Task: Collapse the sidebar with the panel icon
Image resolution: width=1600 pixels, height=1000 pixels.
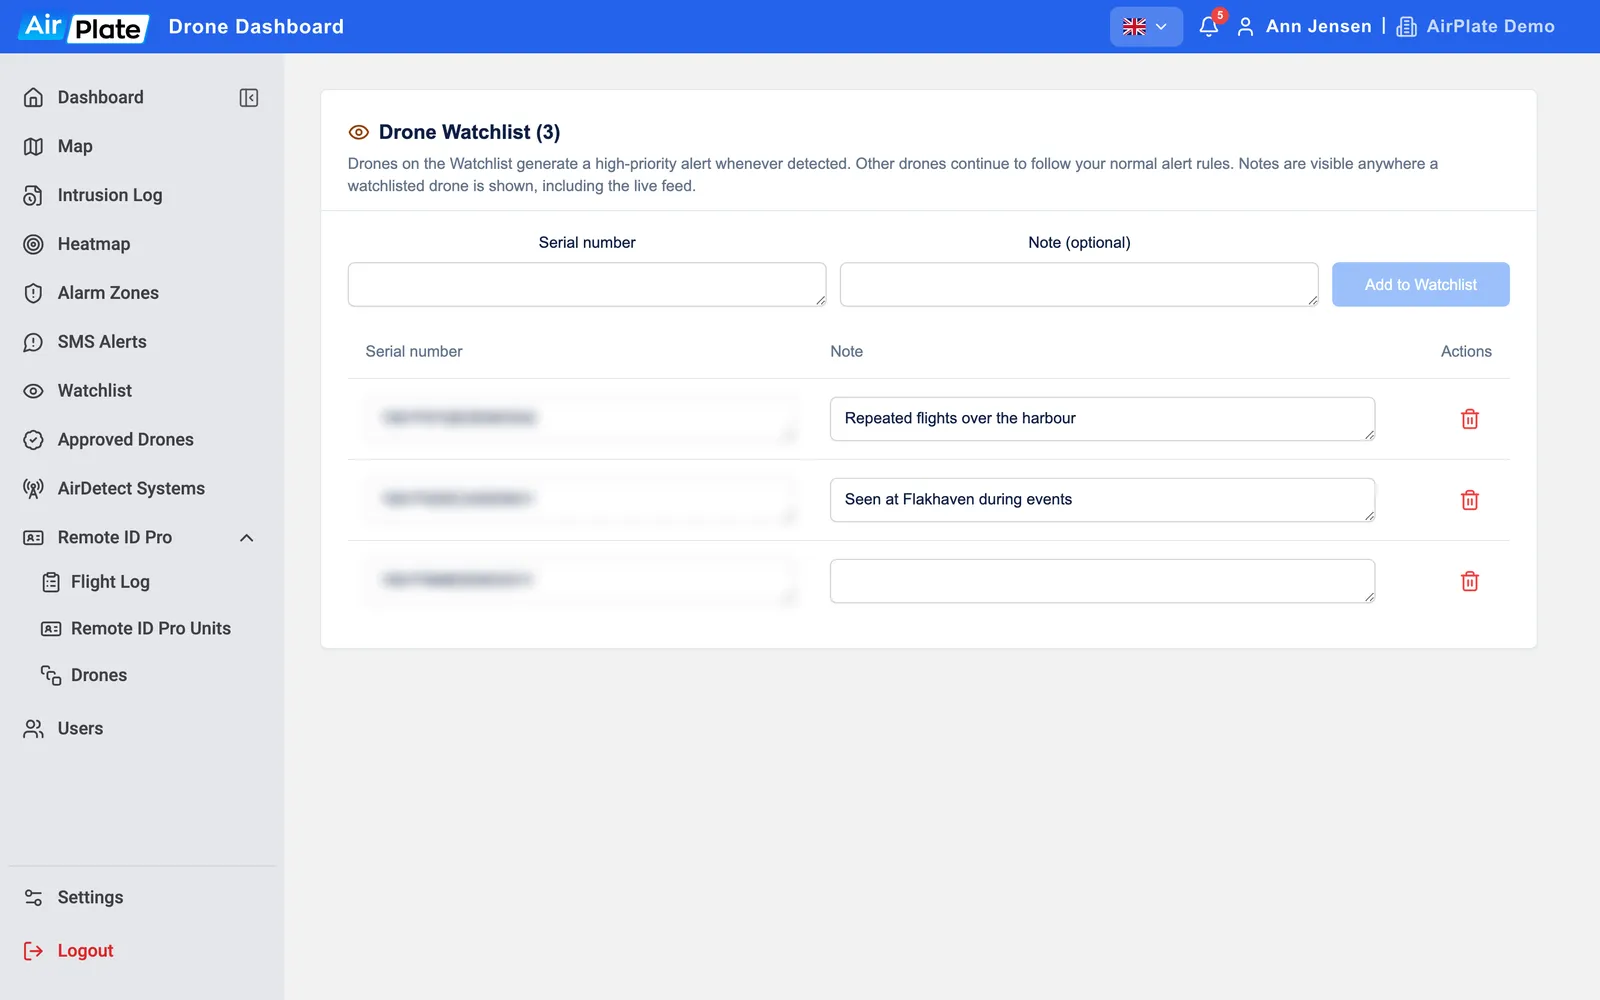Action: coord(249,98)
